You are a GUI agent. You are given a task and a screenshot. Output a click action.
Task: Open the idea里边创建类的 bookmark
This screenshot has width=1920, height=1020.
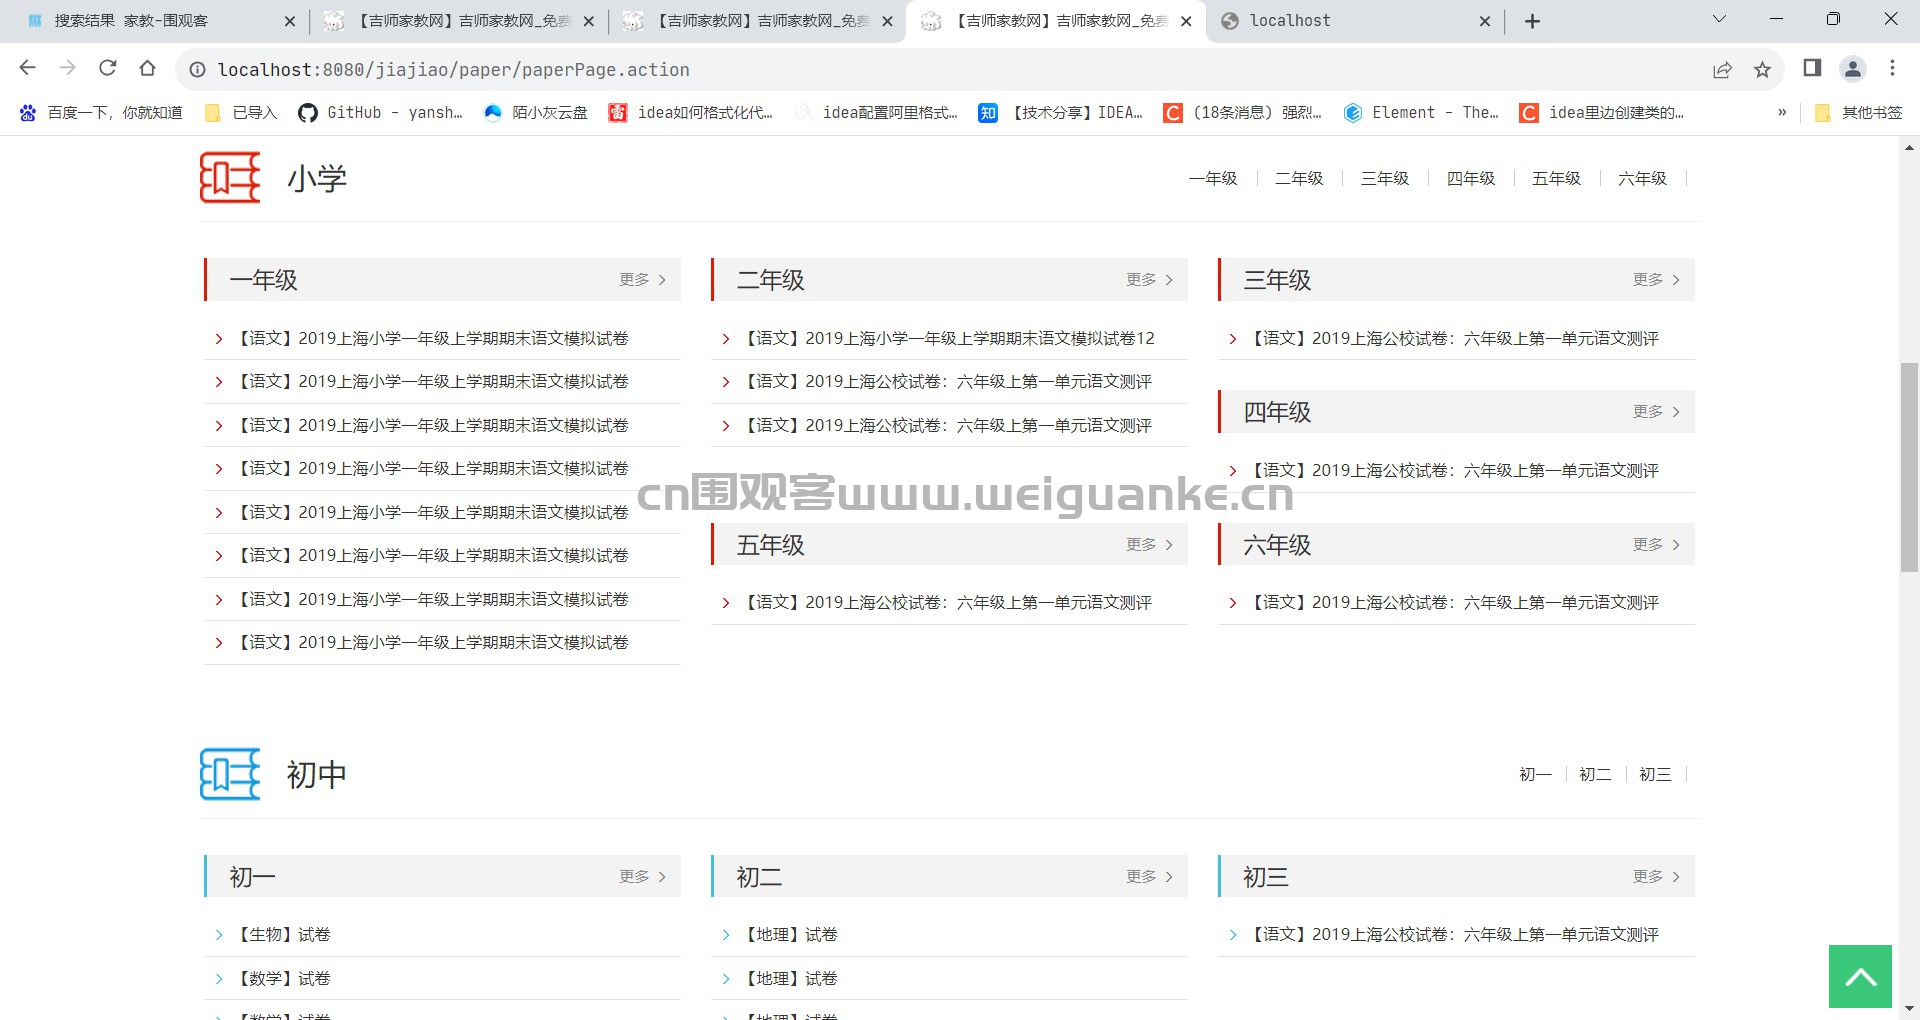(x=1602, y=113)
